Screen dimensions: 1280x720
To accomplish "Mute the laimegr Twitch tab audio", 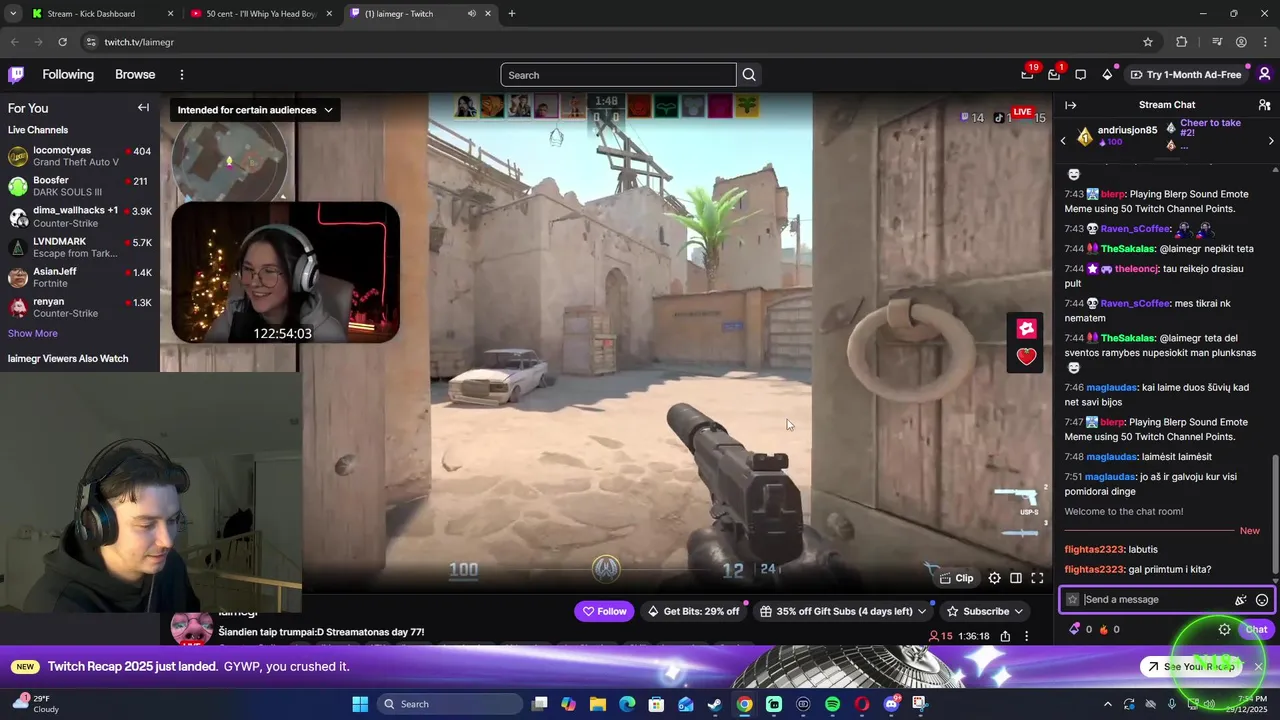I will tap(471, 14).
